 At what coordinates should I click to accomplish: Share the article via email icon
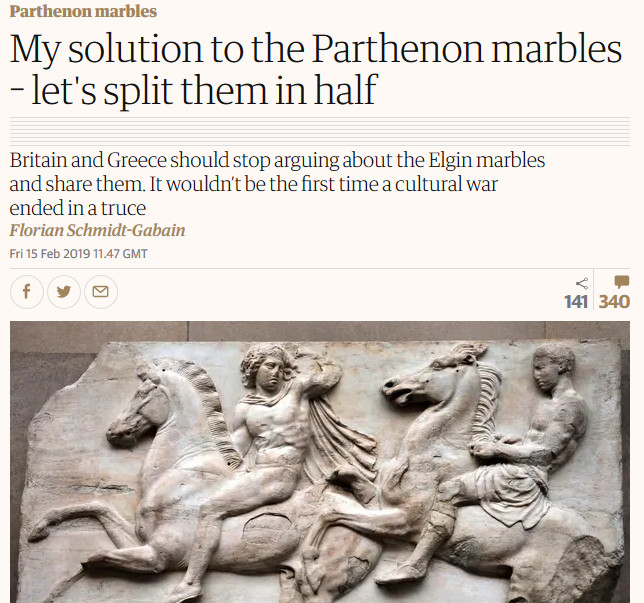click(101, 292)
